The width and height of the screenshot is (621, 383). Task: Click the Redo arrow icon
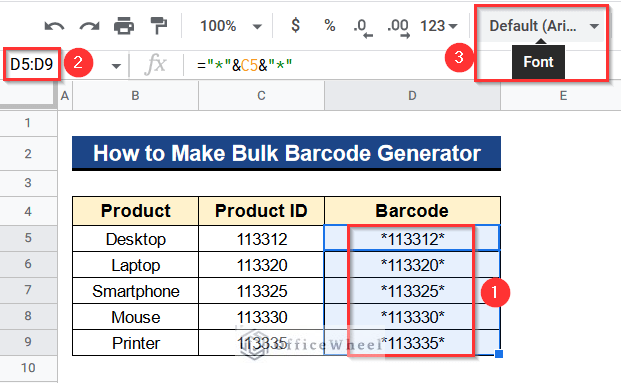pyautogui.click(x=90, y=27)
